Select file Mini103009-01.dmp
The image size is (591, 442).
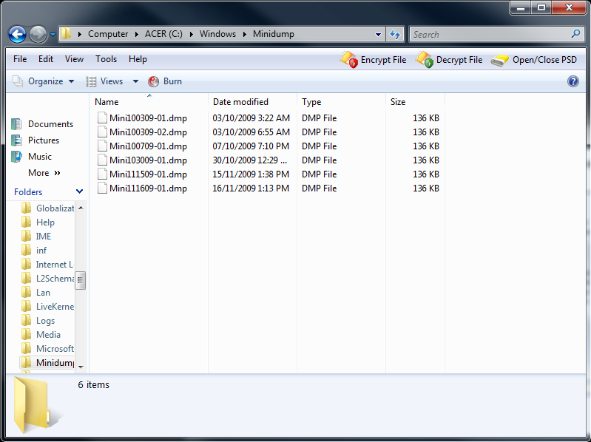point(148,160)
